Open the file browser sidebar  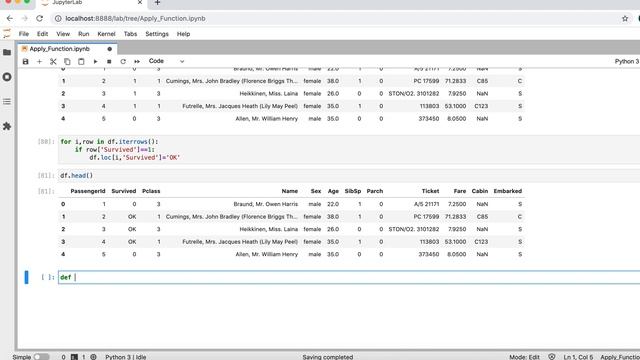coord(7,52)
